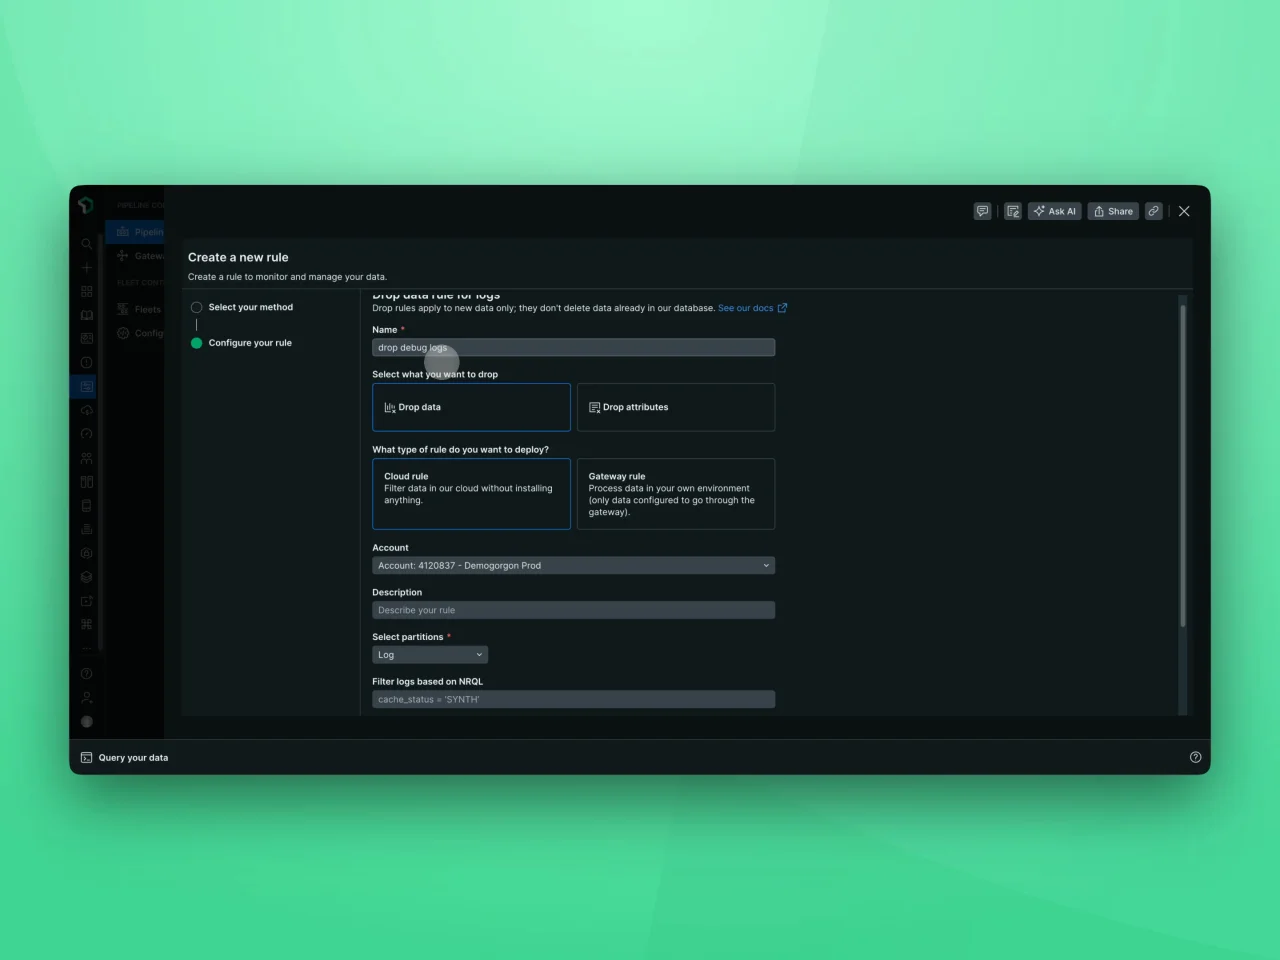Open search via the magnifier sidebar icon
This screenshot has width=1280, height=960.
point(86,244)
